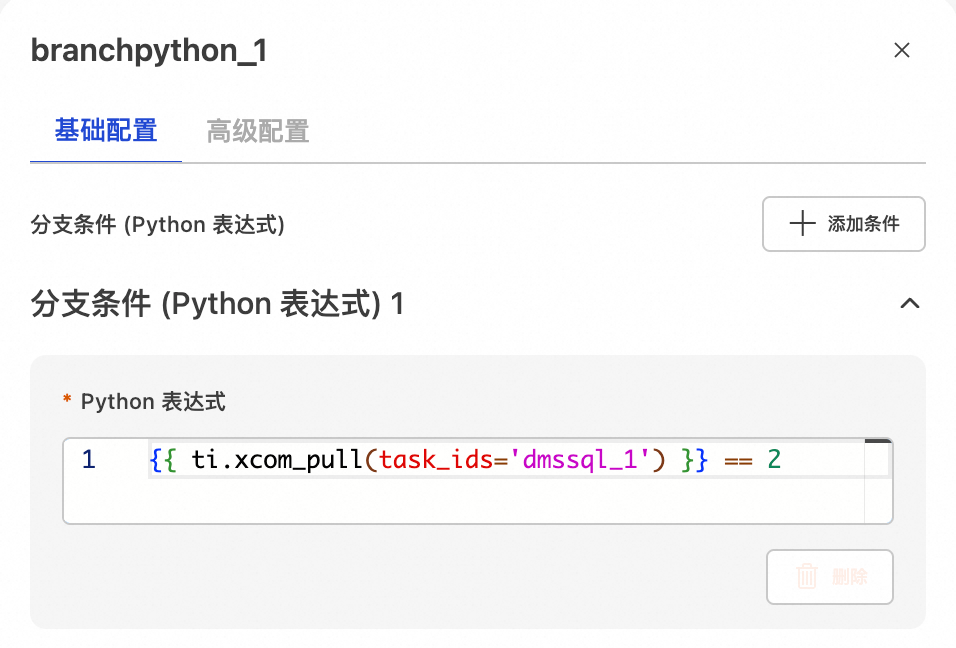Toggle the 分支条件 (Python 表达式) 1 header

pos(218,303)
